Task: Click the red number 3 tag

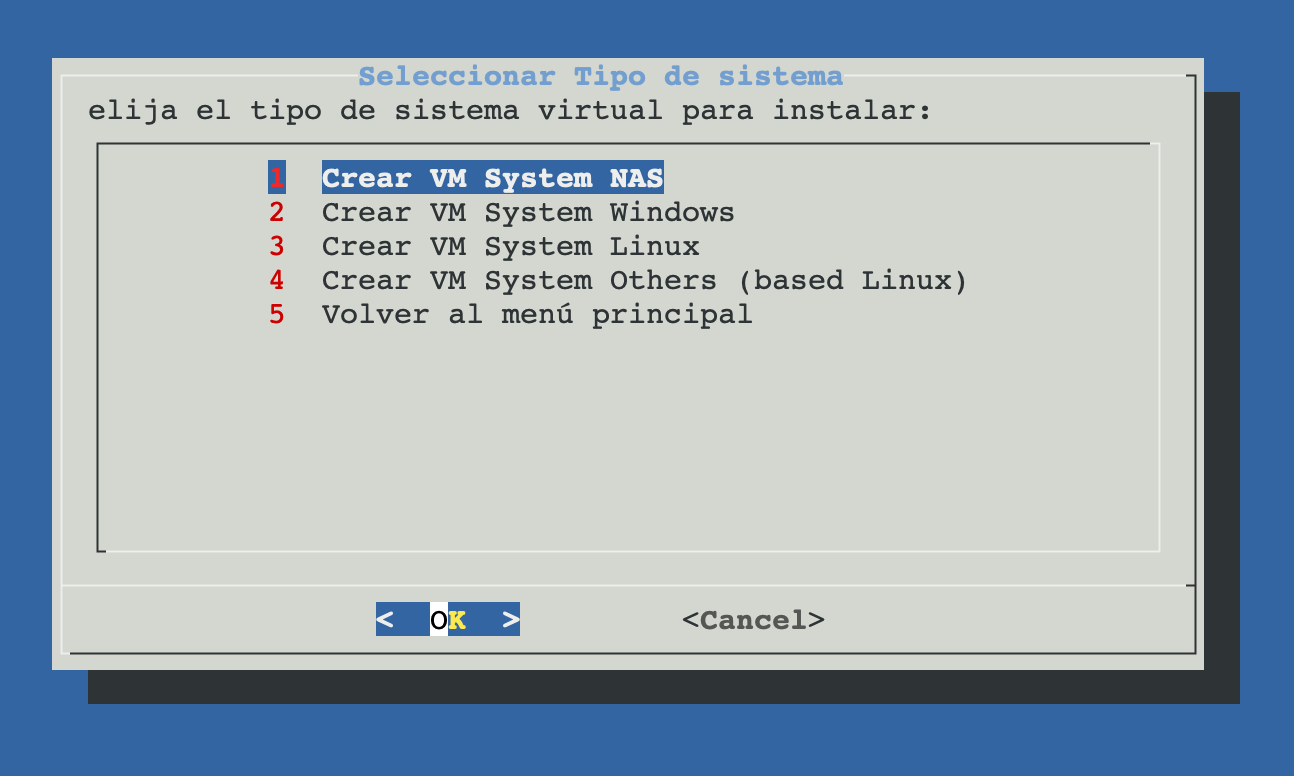Action: pos(277,247)
